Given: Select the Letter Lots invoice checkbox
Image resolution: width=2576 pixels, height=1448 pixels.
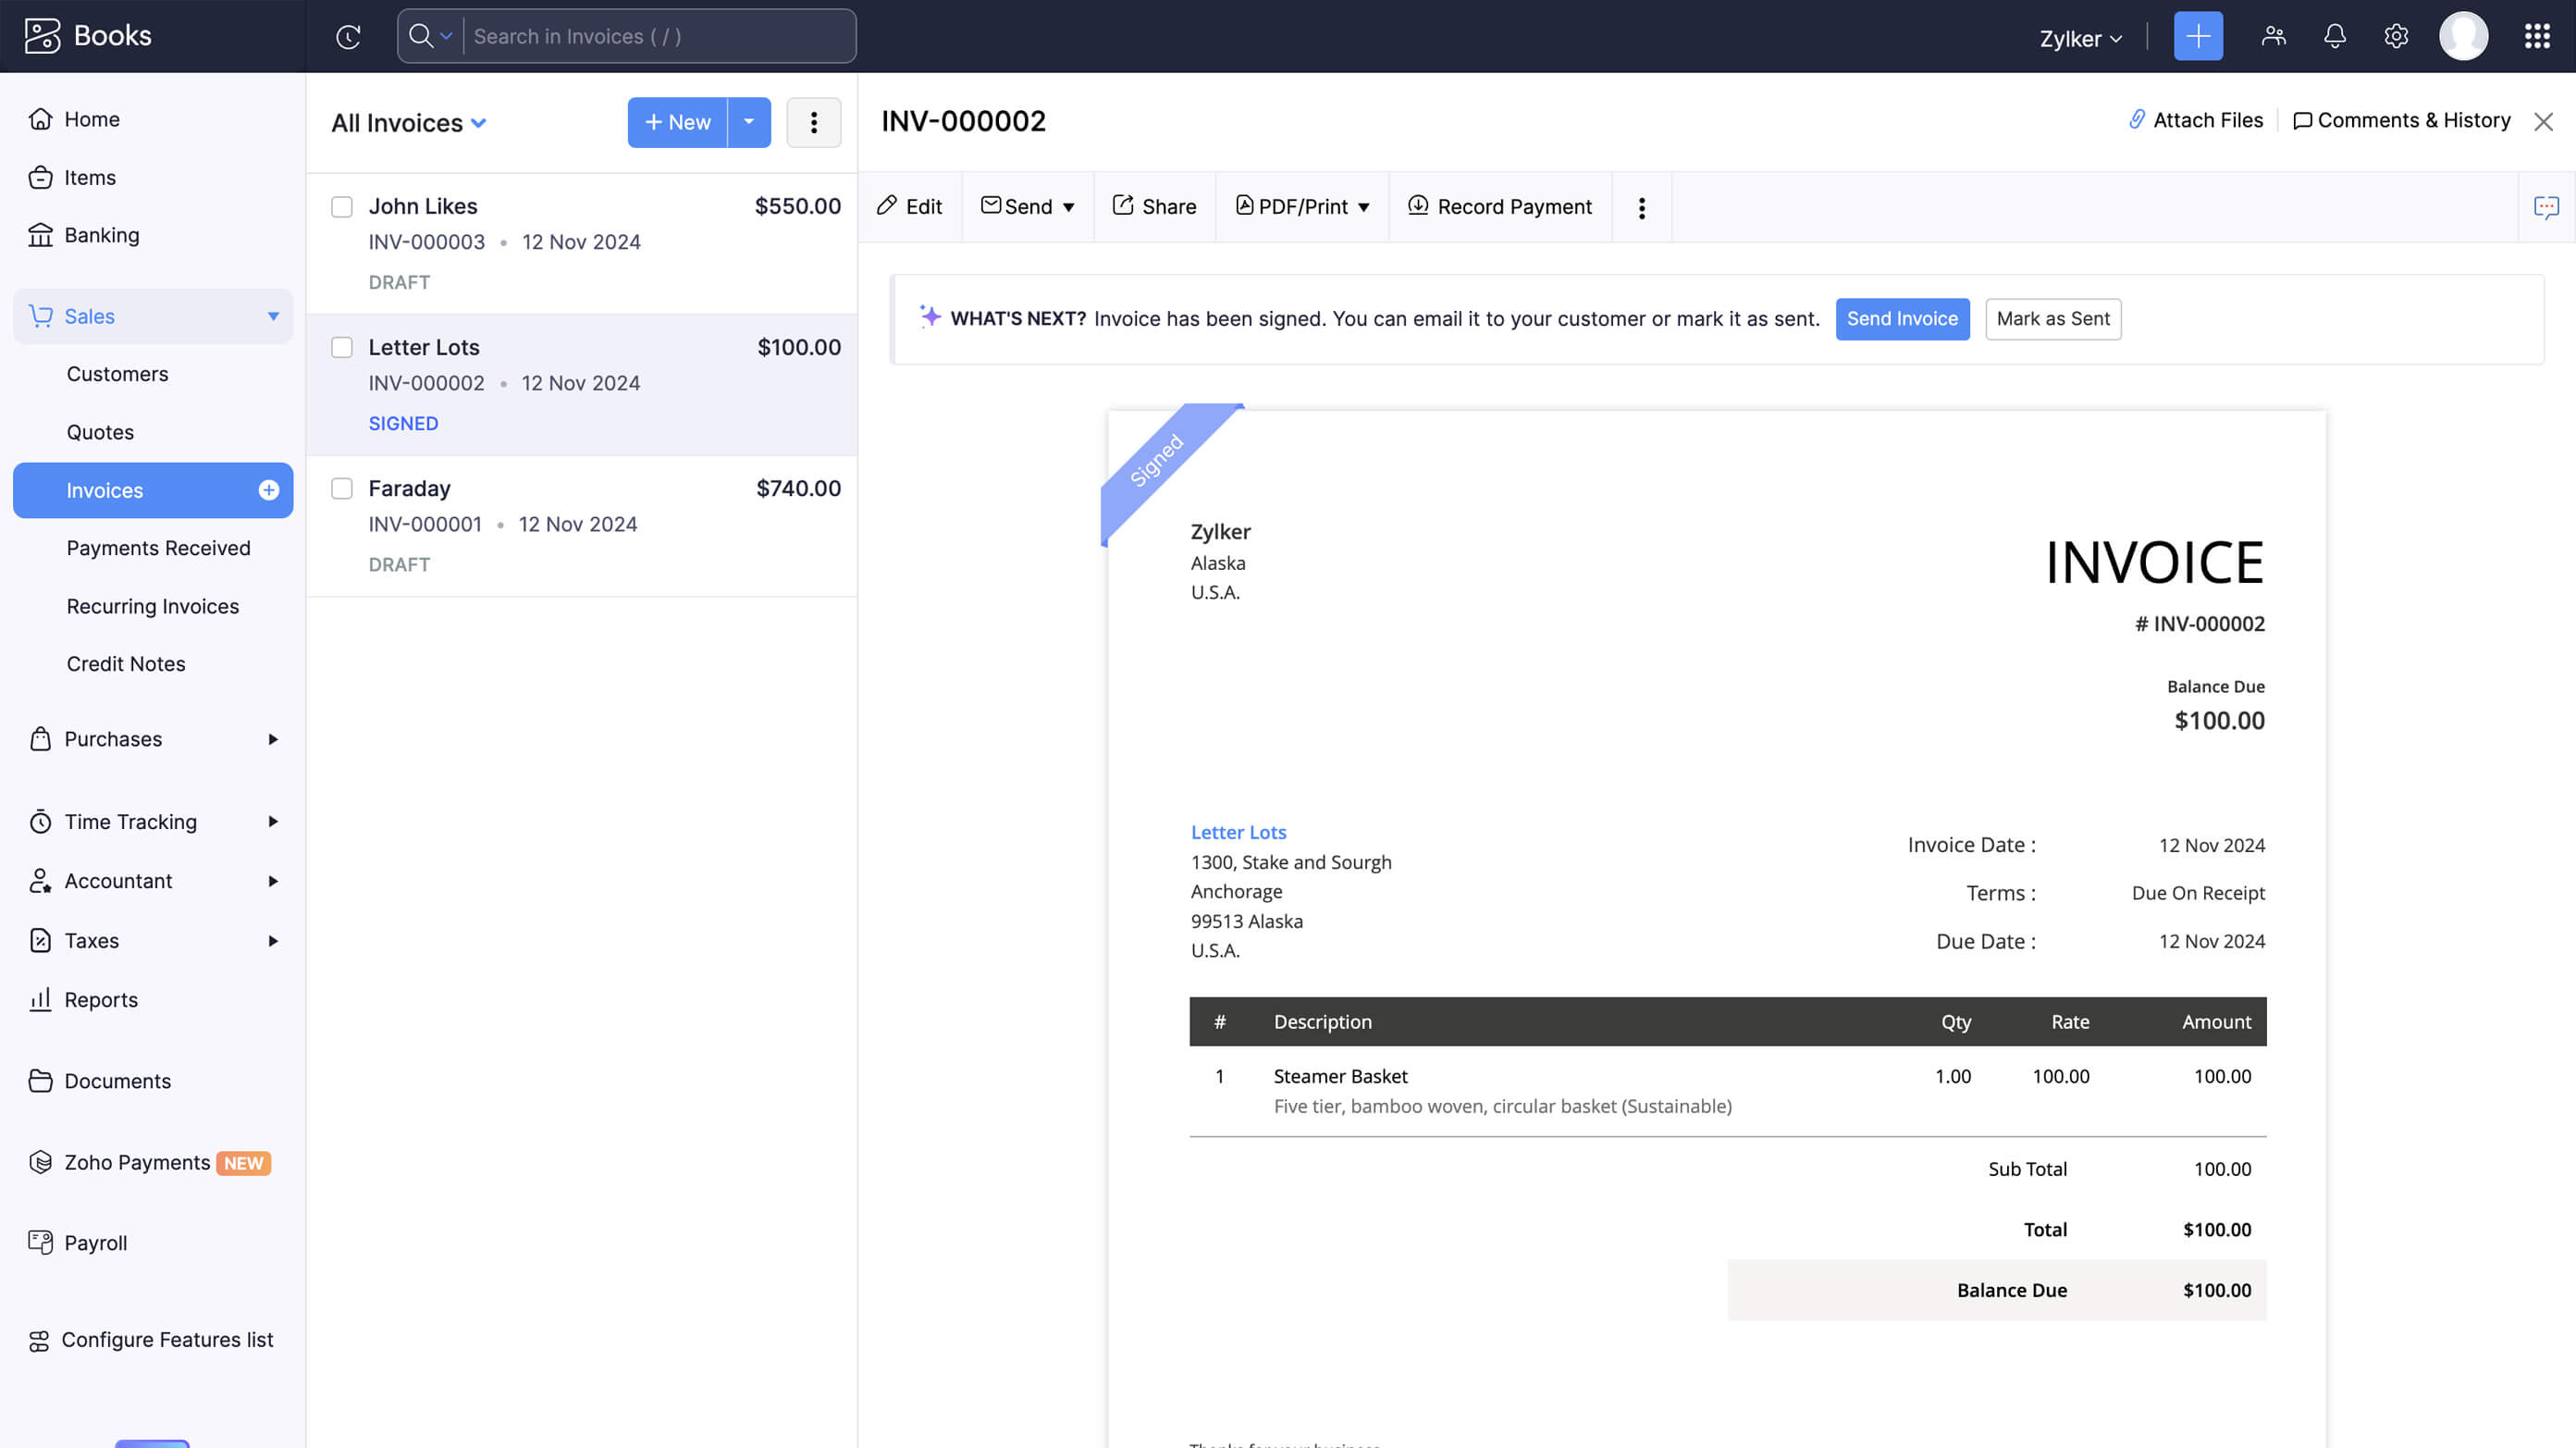Looking at the screenshot, I should (x=342, y=348).
